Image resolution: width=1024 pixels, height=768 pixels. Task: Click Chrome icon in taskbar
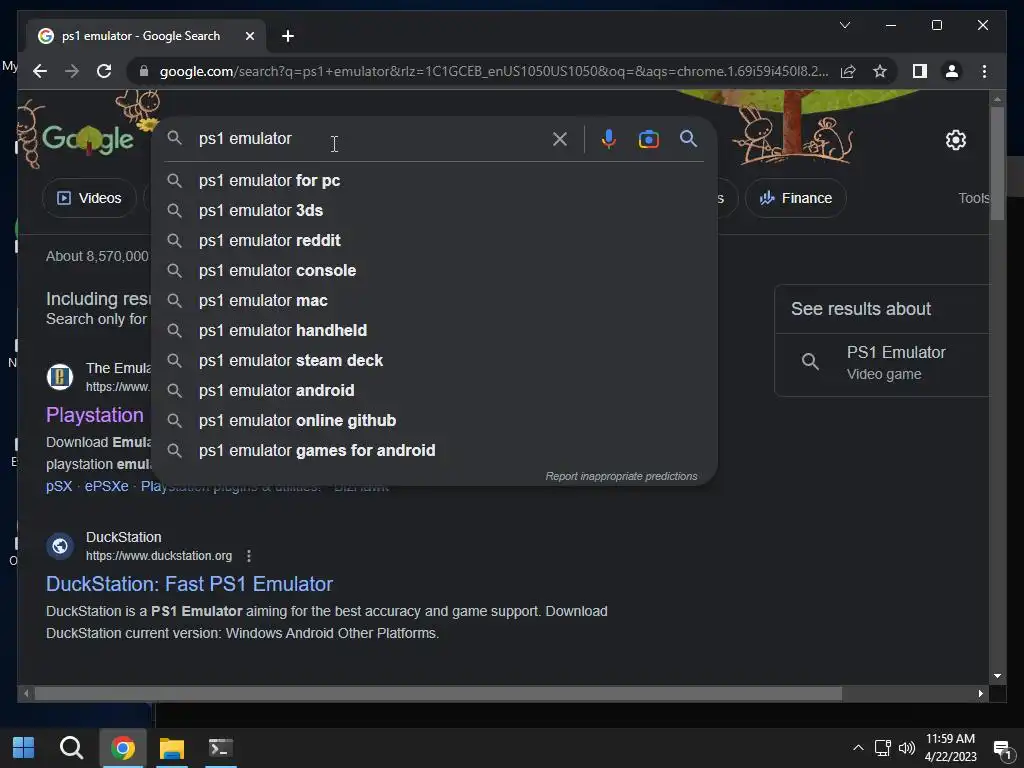[122, 748]
